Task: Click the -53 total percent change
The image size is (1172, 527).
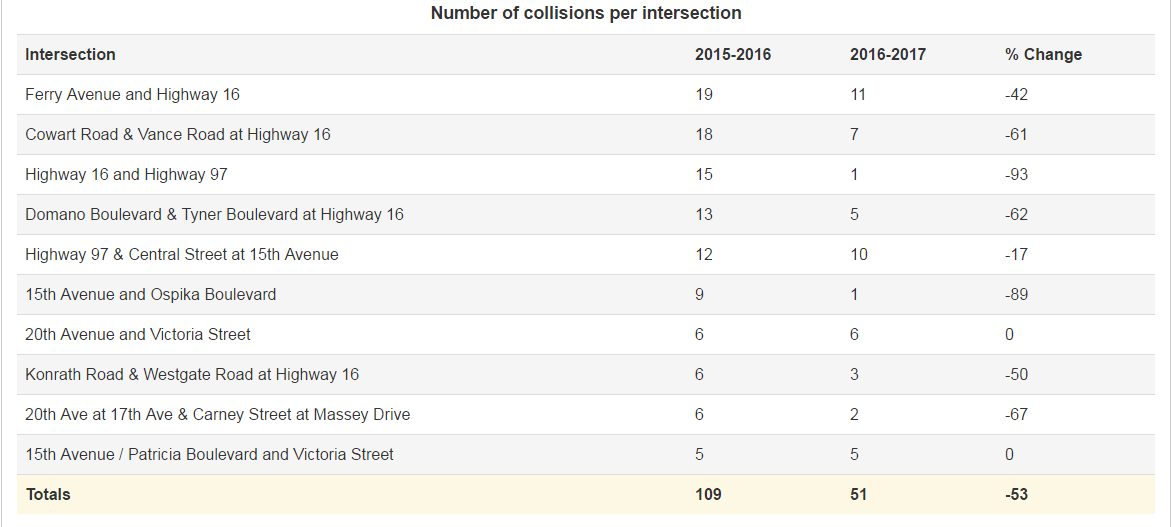Action: 1017,495
